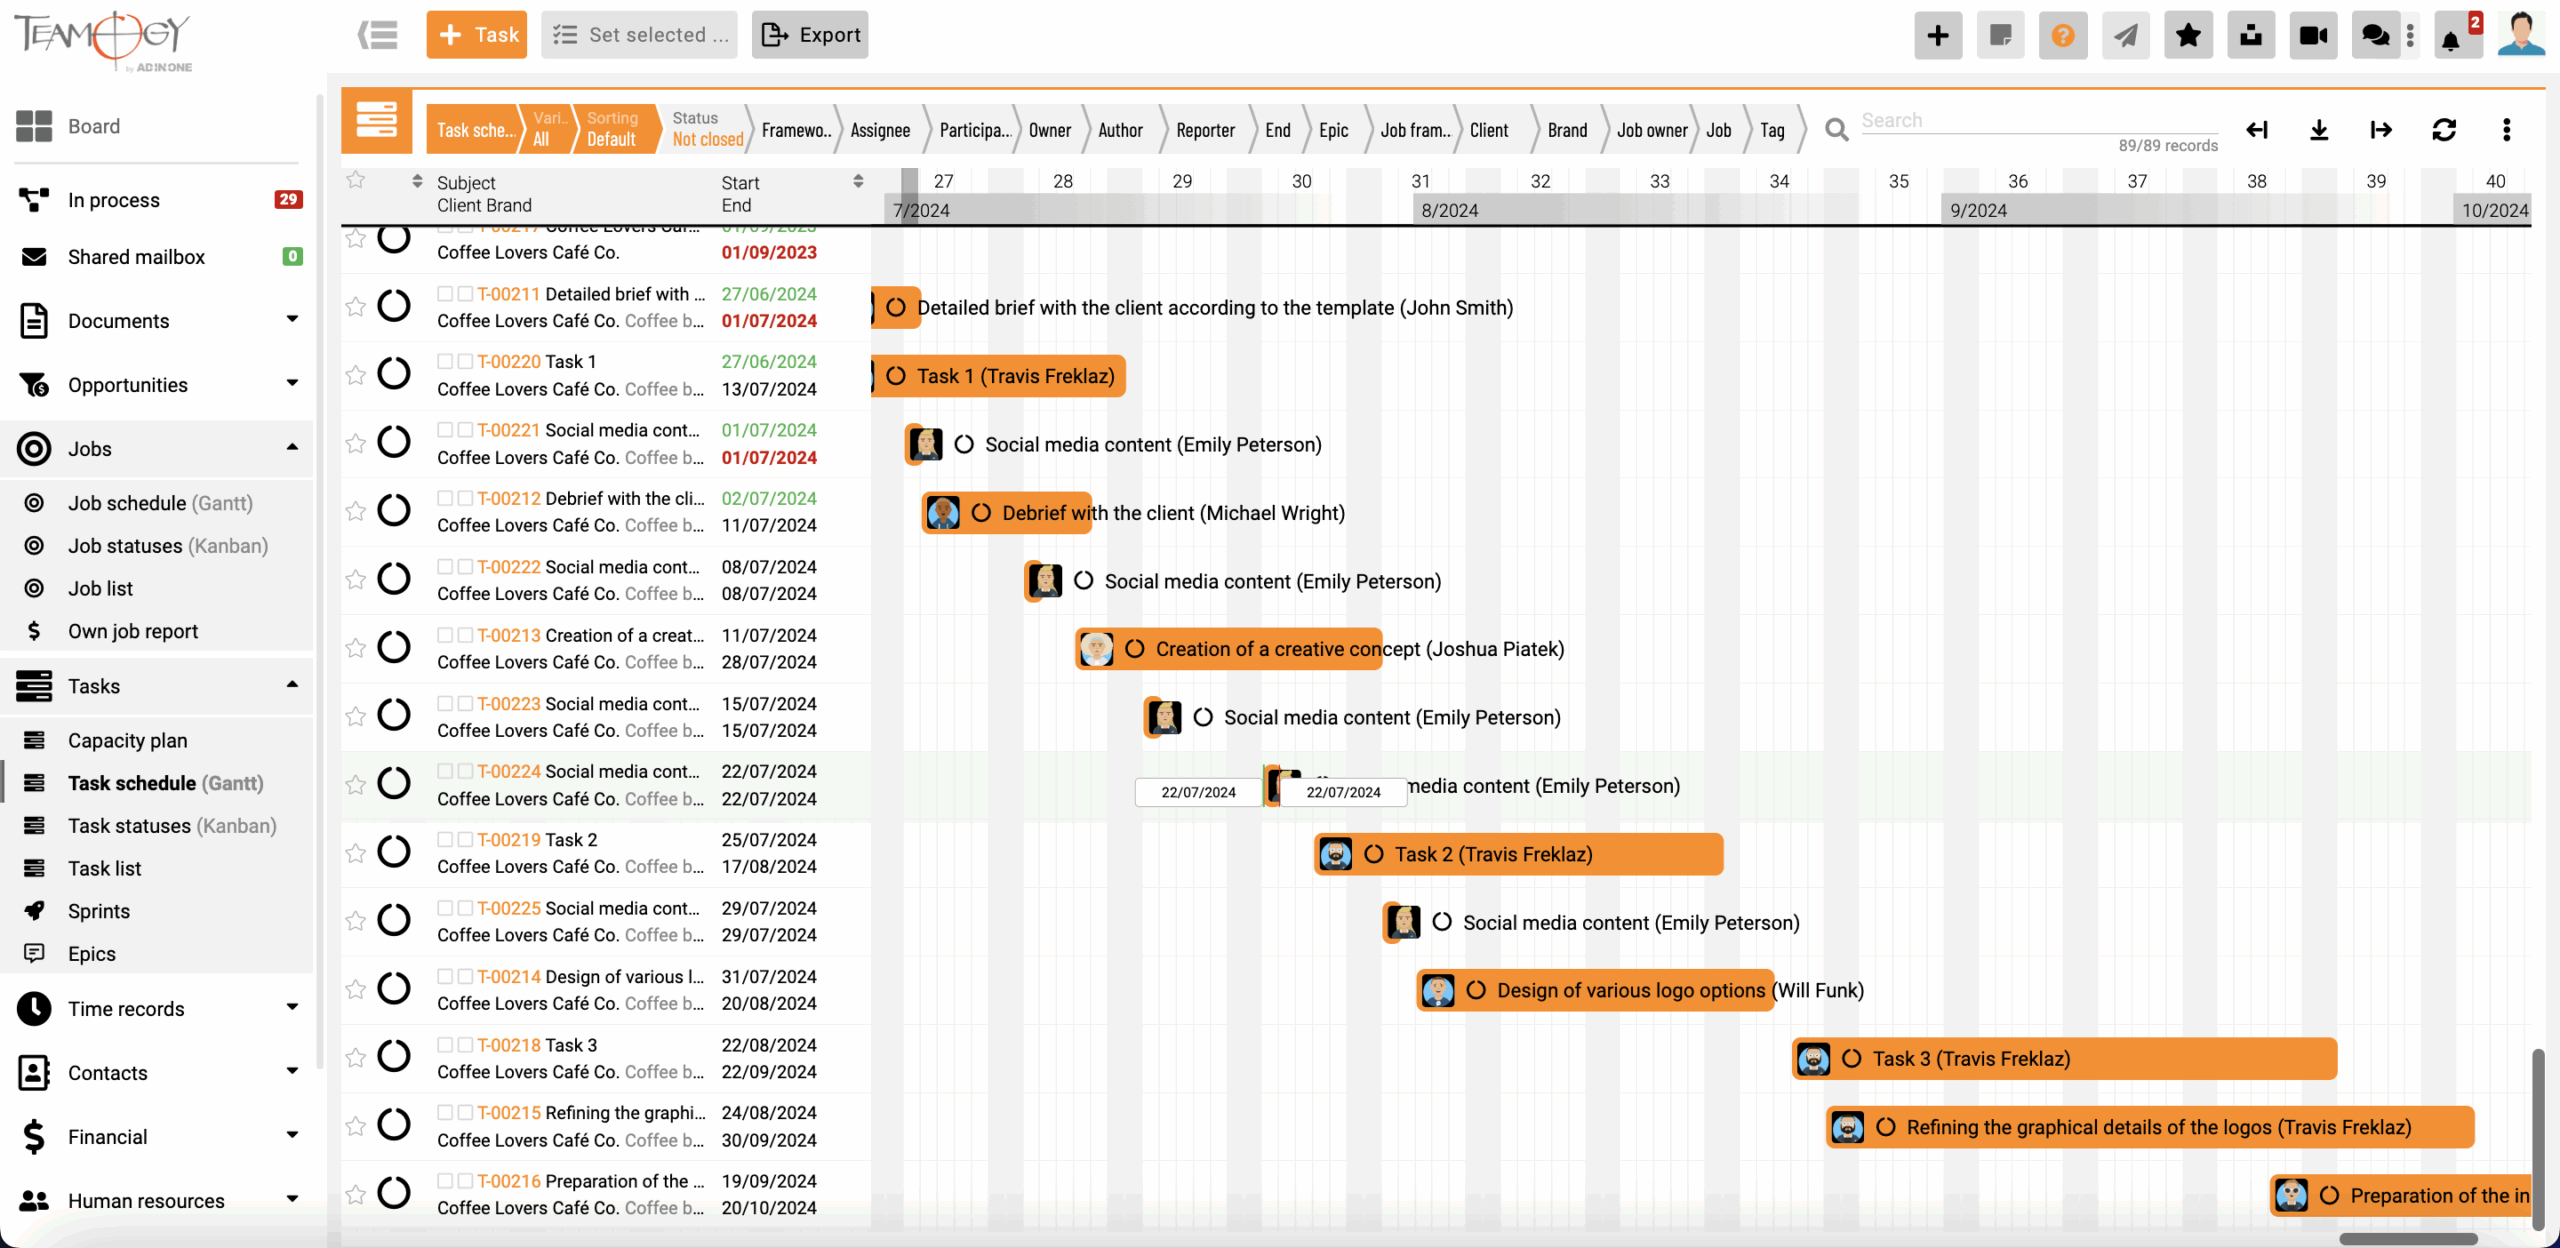Click the Export button

tap(809, 34)
